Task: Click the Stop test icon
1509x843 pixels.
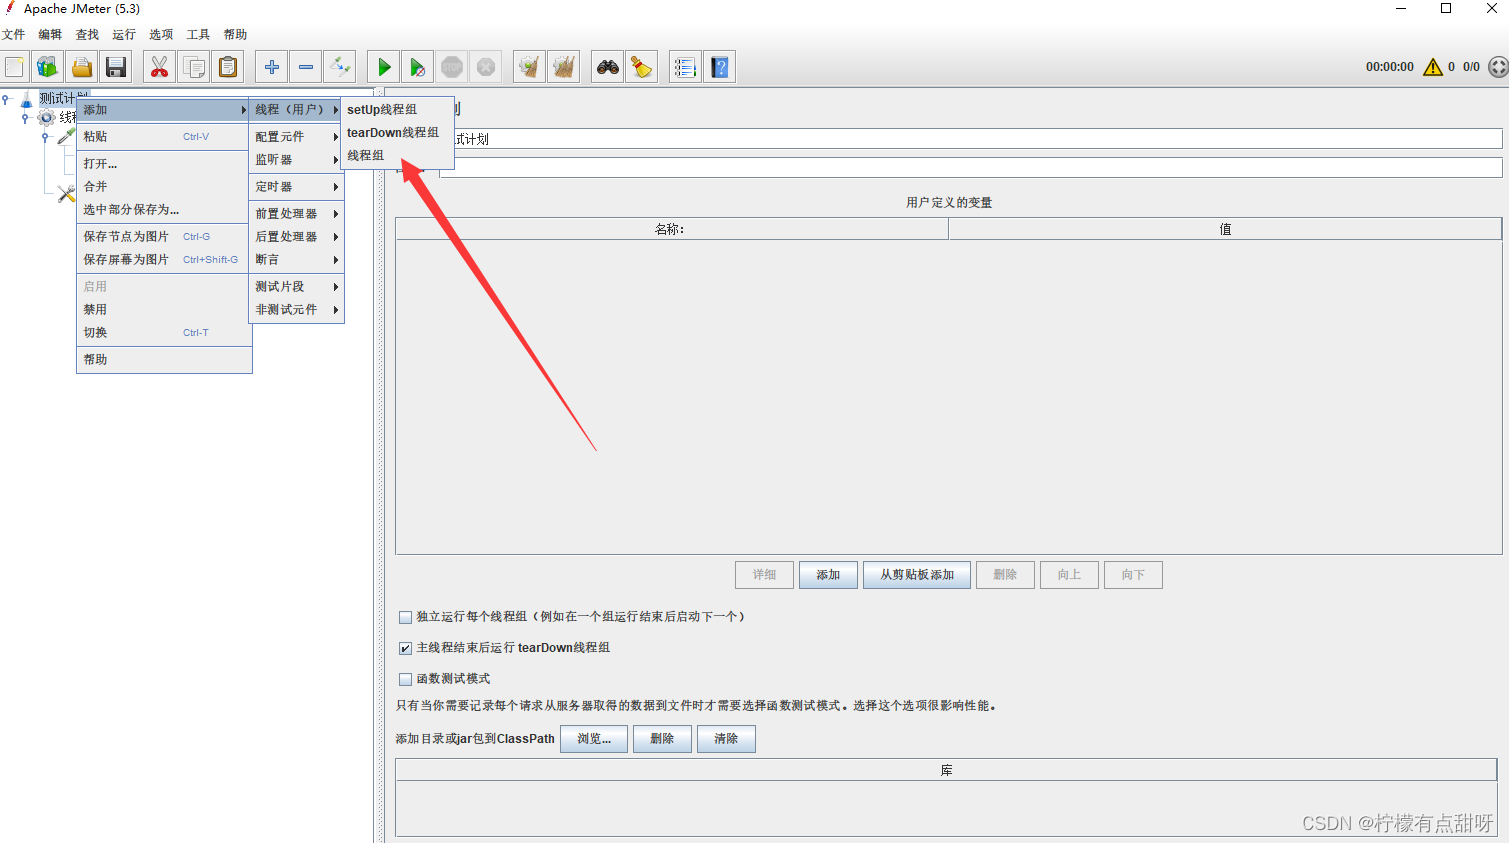Action: [x=452, y=67]
